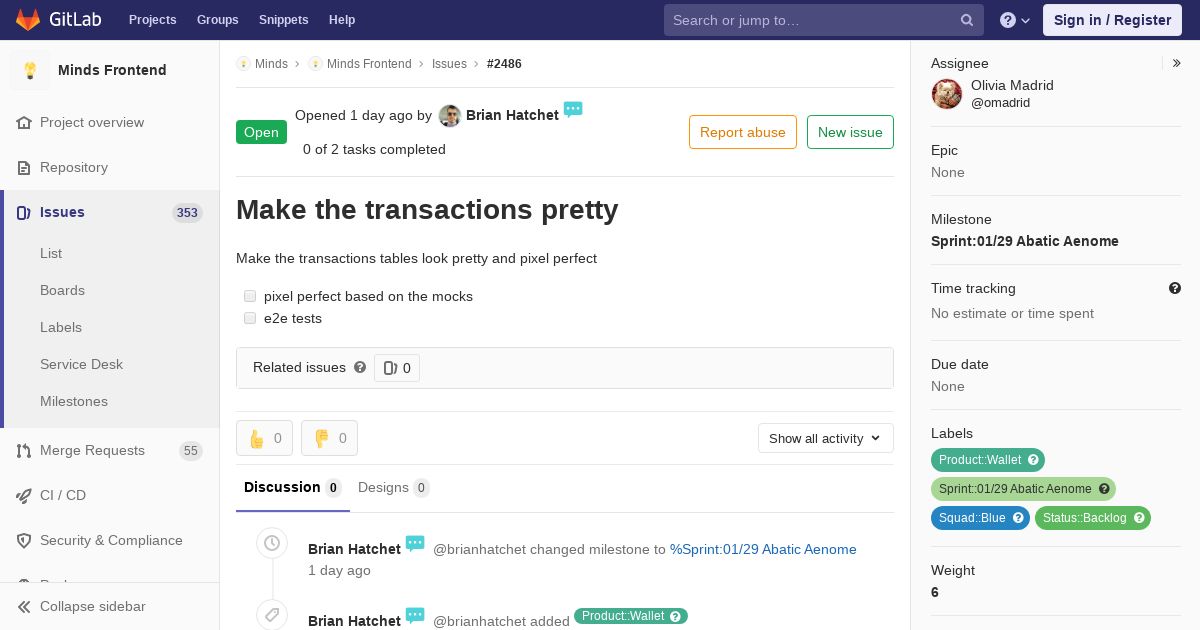Screen dimensions: 1200x630
Task: Open the %Sprint:01/29 Abatic Aenome milestone link
Action: [x=763, y=549]
